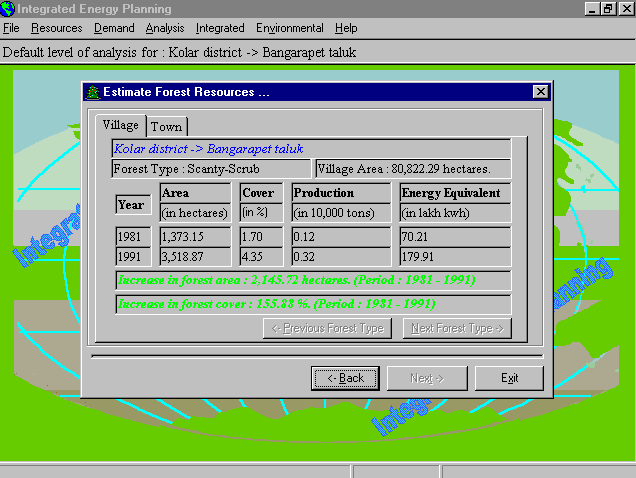This screenshot has width=636, height=478.
Task: Open the Integrated menu
Action: [220, 28]
